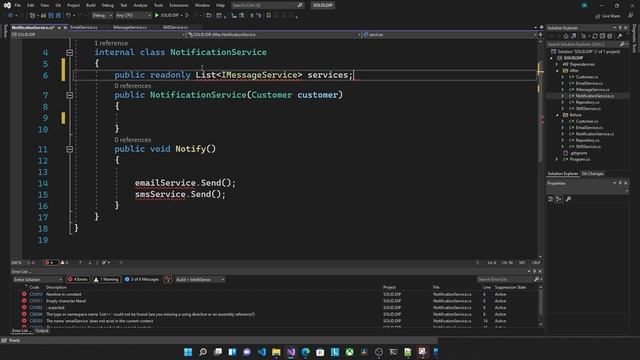Switch to the EmailService.cs tab
The height and width of the screenshot is (360, 640).
84,27
